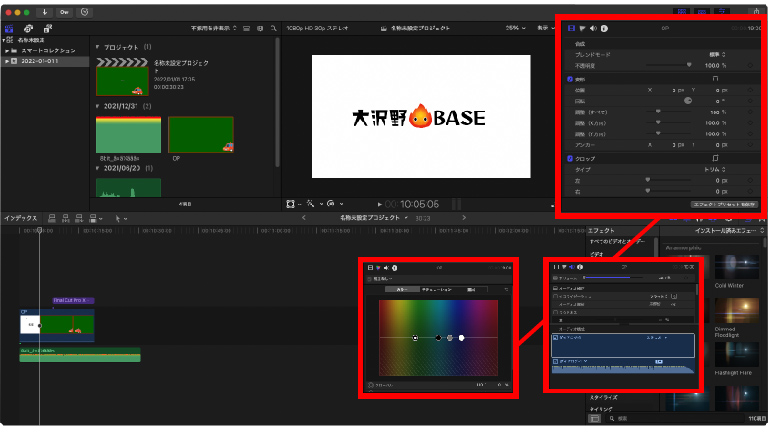
Task: Click the save effects preset button
Action: pos(724,204)
